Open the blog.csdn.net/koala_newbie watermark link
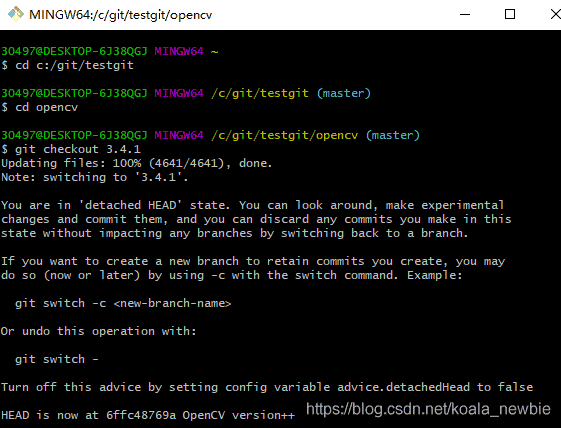 pos(428,409)
